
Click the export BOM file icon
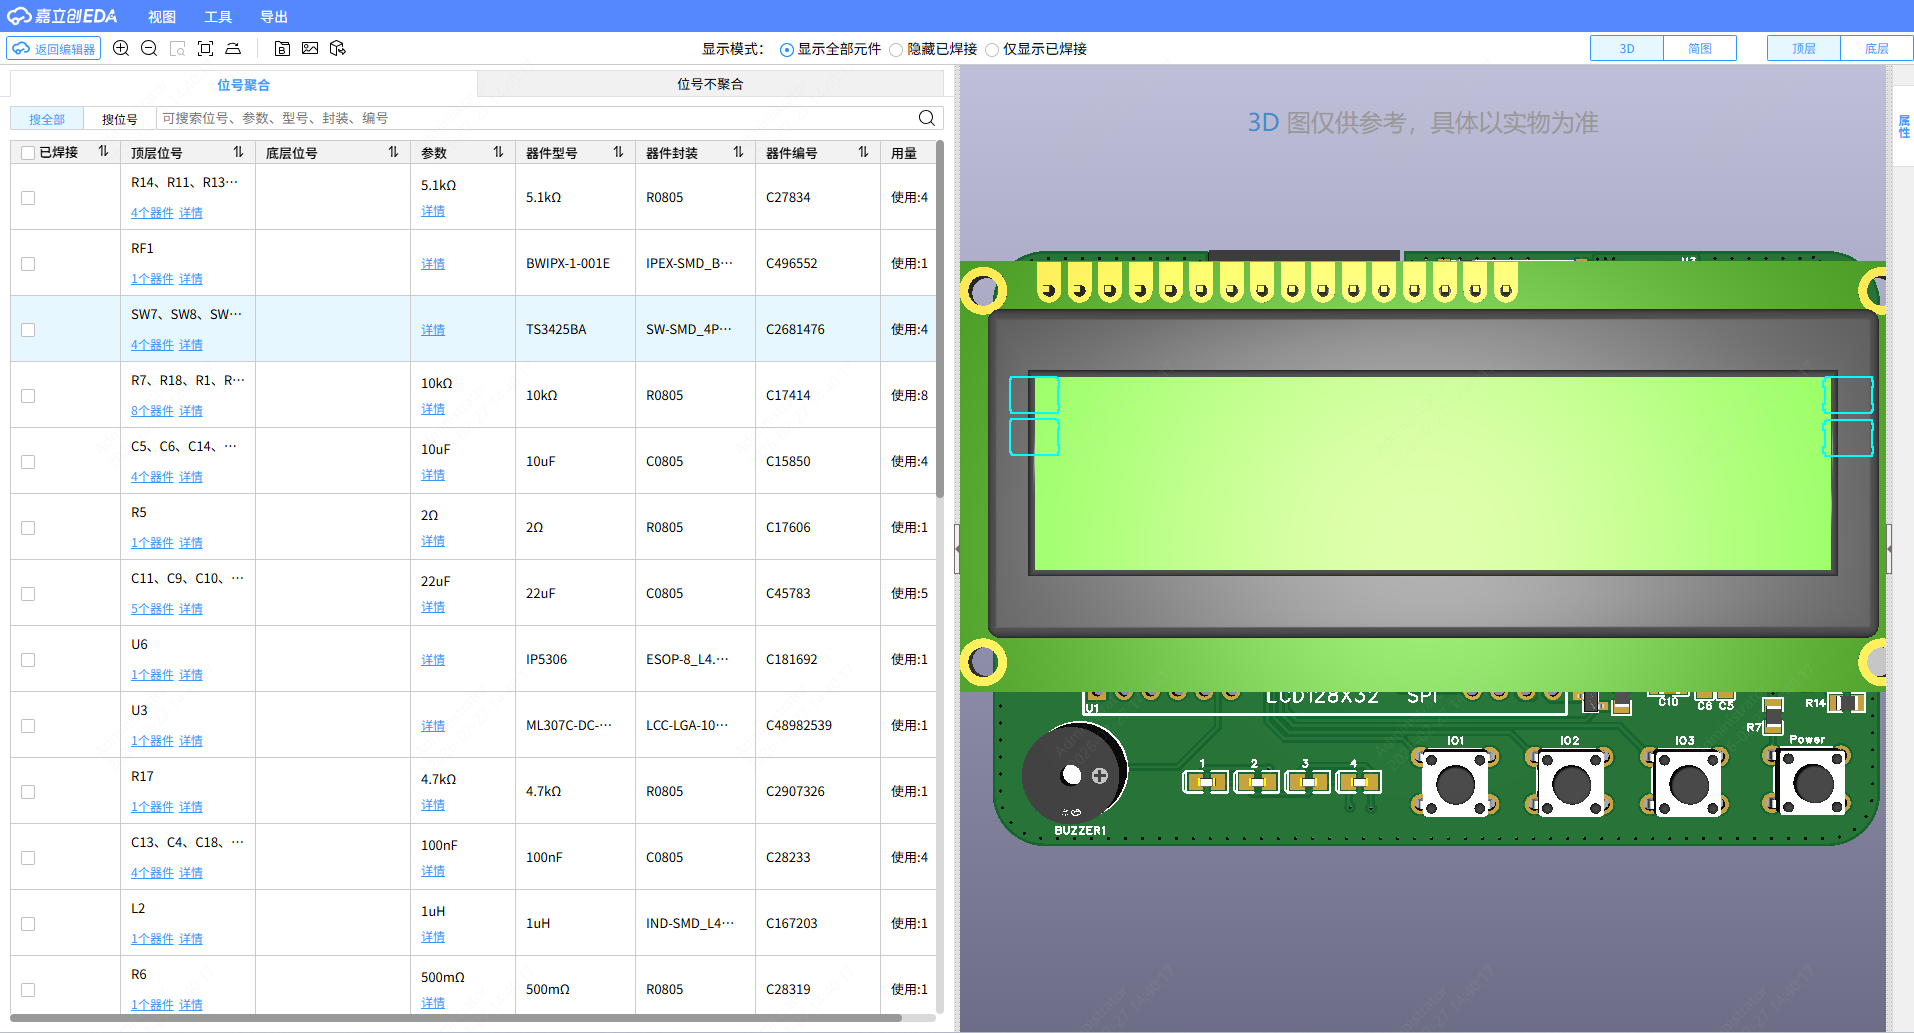click(x=282, y=48)
